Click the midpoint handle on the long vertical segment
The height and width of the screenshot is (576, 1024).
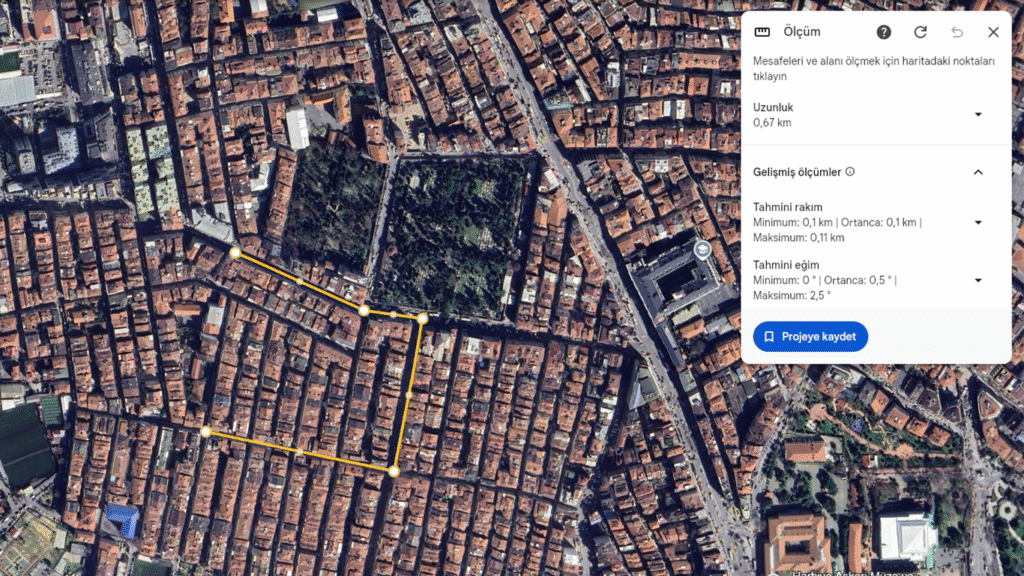click(409, 394)
